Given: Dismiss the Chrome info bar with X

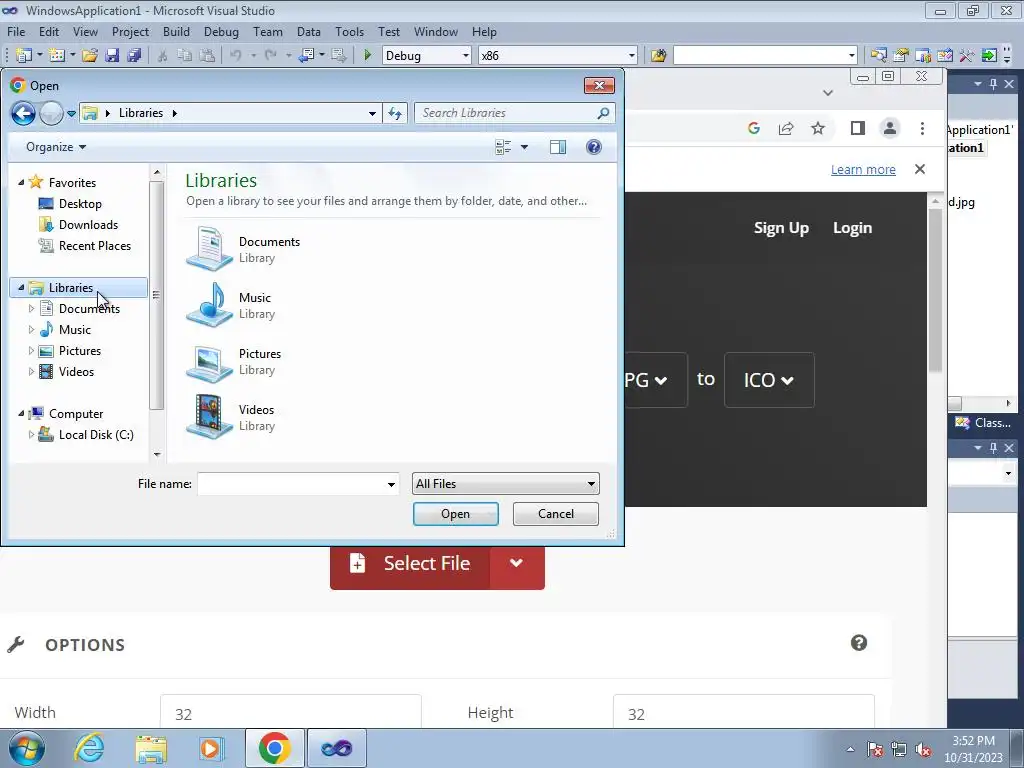Looking at the screenshot, I should pyautogui.click(x=920, y=169).
